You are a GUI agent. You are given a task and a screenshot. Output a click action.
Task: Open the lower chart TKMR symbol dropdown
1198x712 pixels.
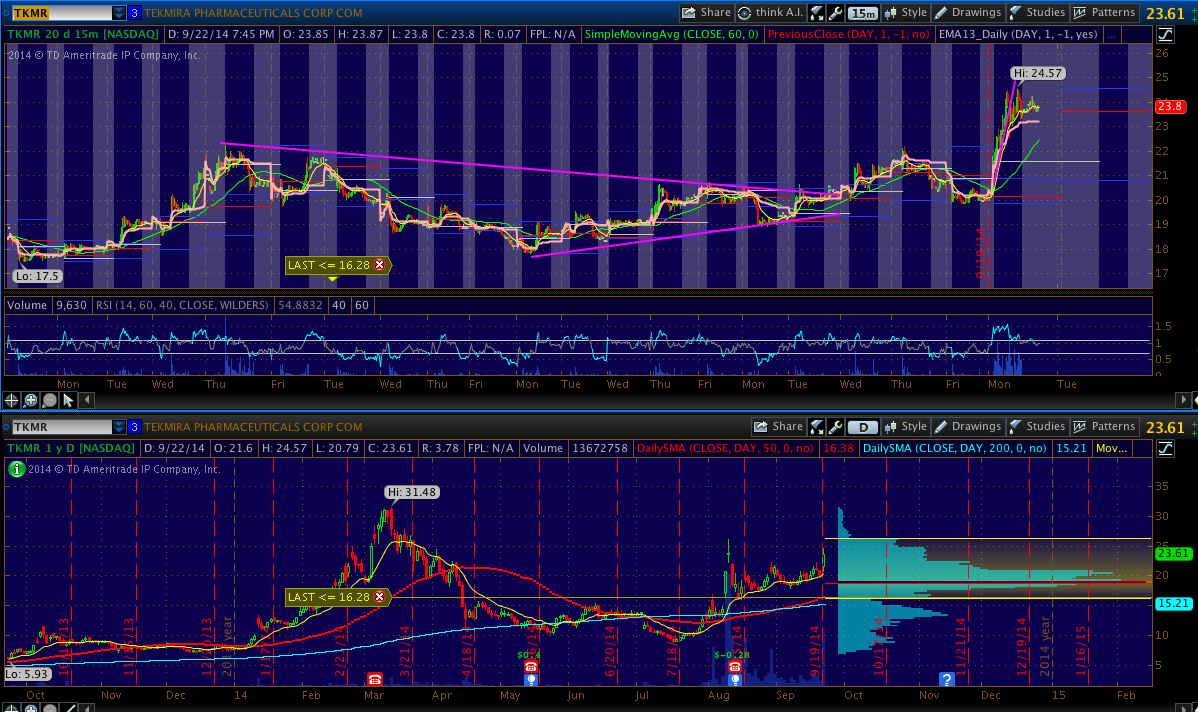click(x=119, y=427)
